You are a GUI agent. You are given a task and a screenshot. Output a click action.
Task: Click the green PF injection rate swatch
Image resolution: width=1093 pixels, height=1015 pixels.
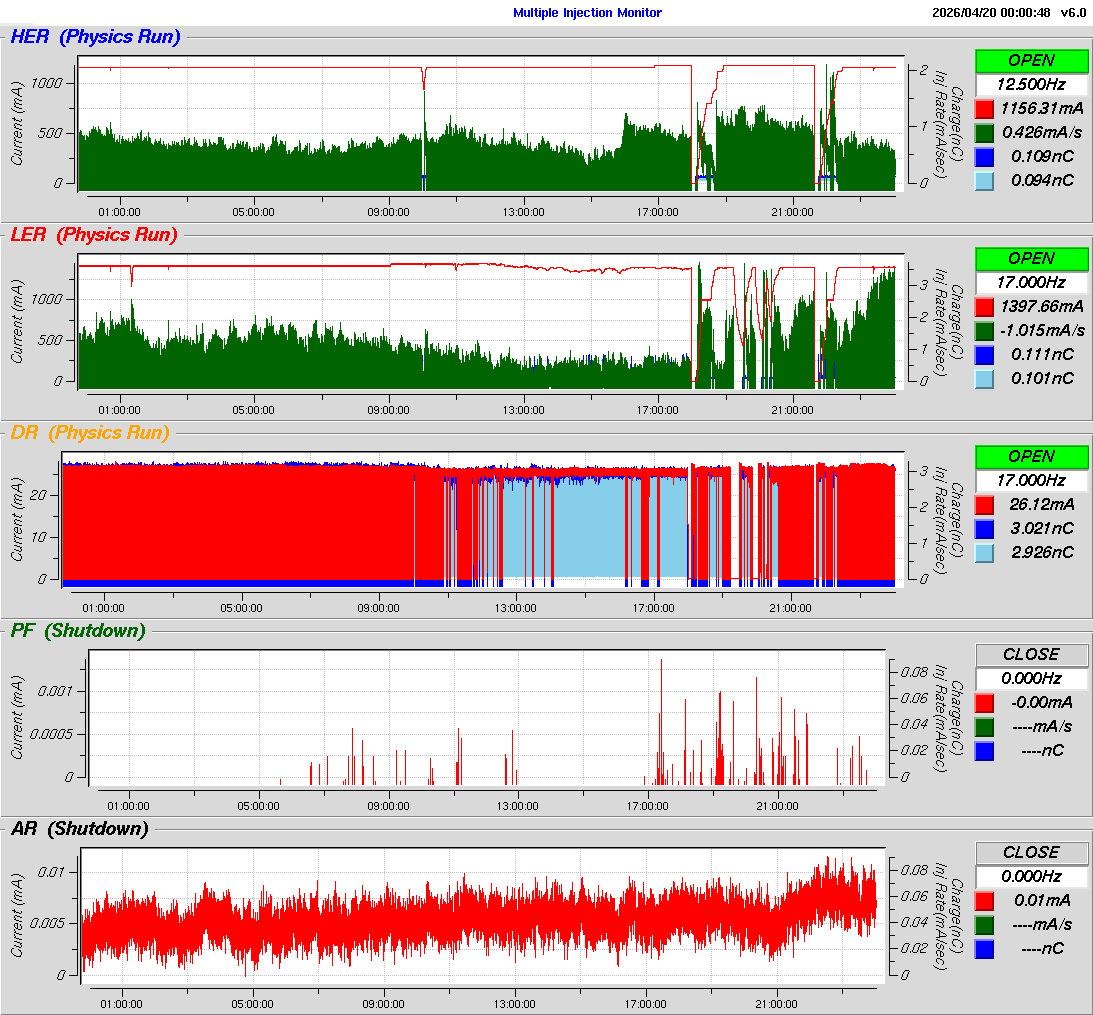pyautogui.click(x=984, y=726)
